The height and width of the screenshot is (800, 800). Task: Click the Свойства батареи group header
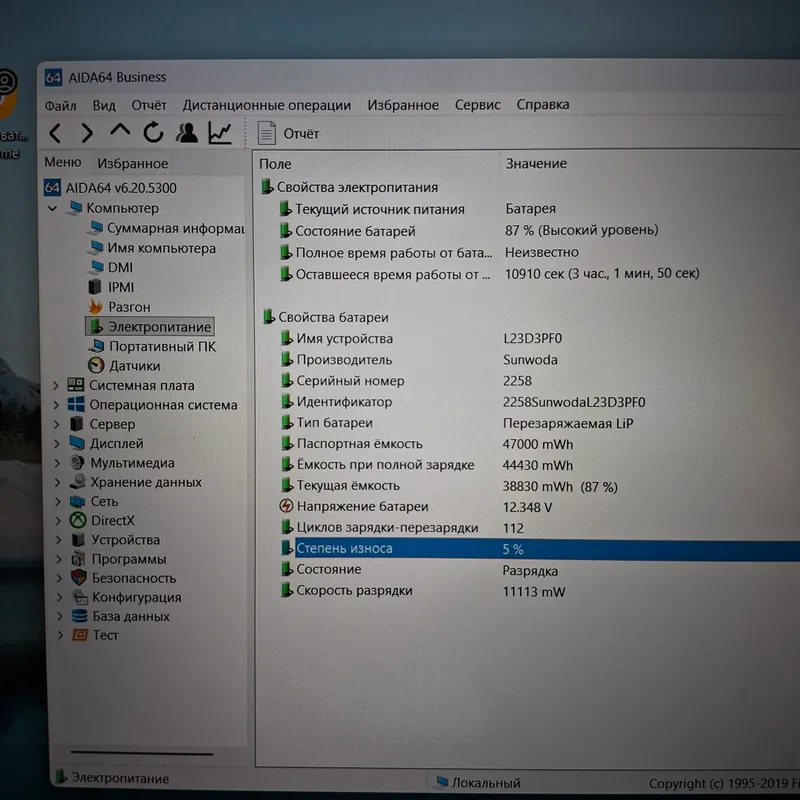pyautogui.click(x=326, y=317)
